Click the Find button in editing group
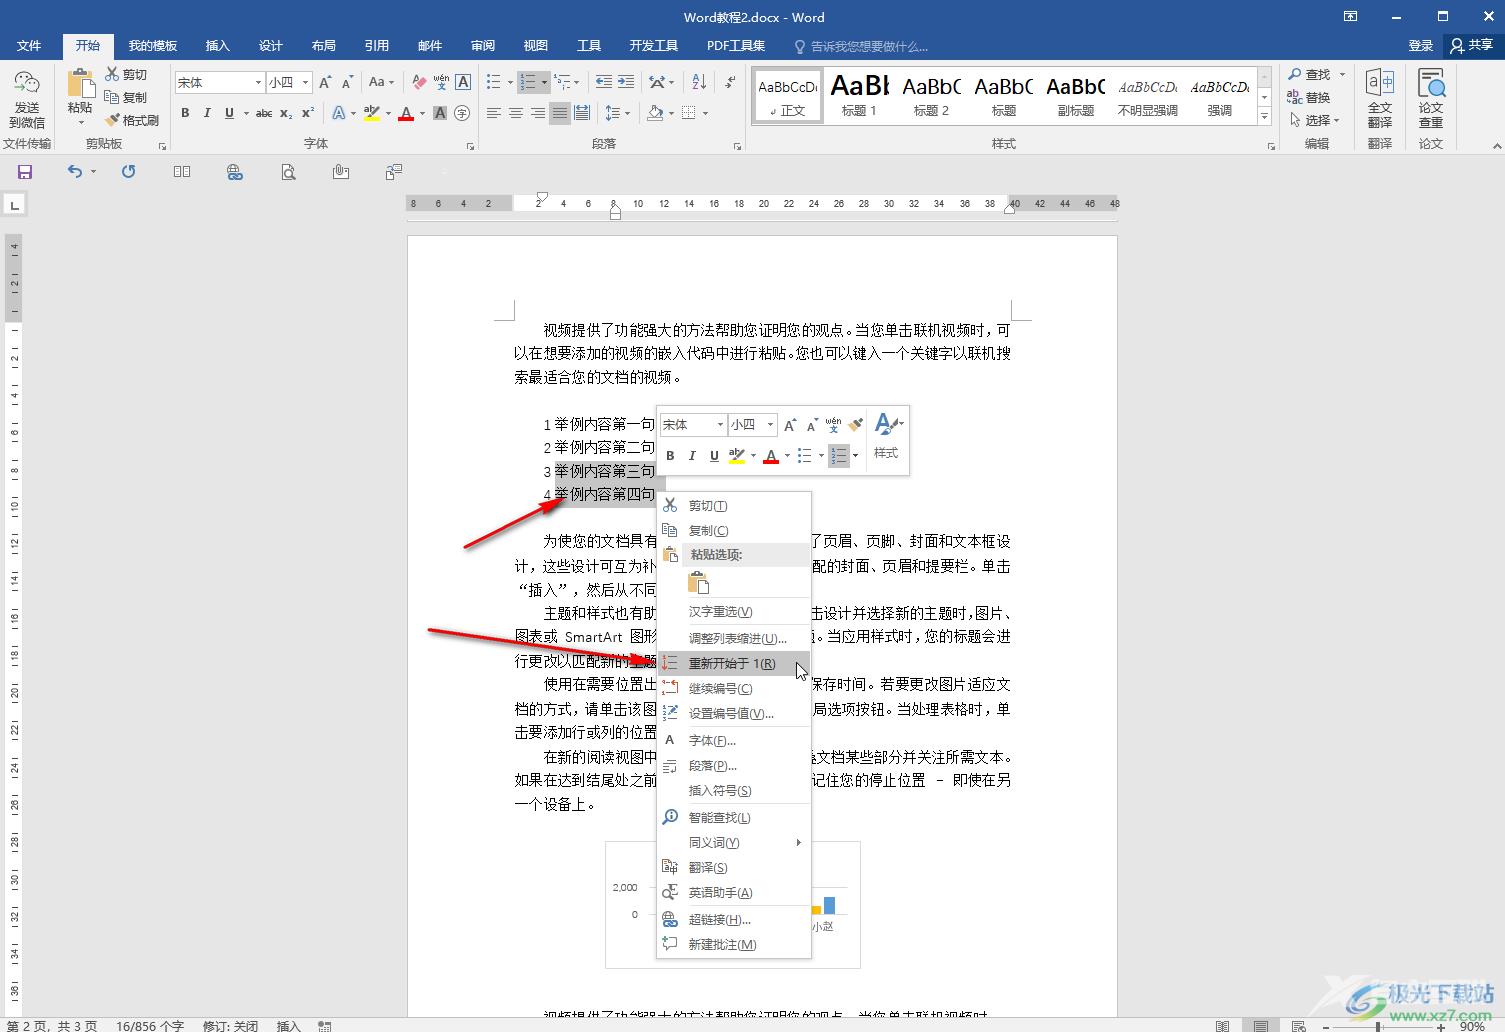 [1310, 74]
